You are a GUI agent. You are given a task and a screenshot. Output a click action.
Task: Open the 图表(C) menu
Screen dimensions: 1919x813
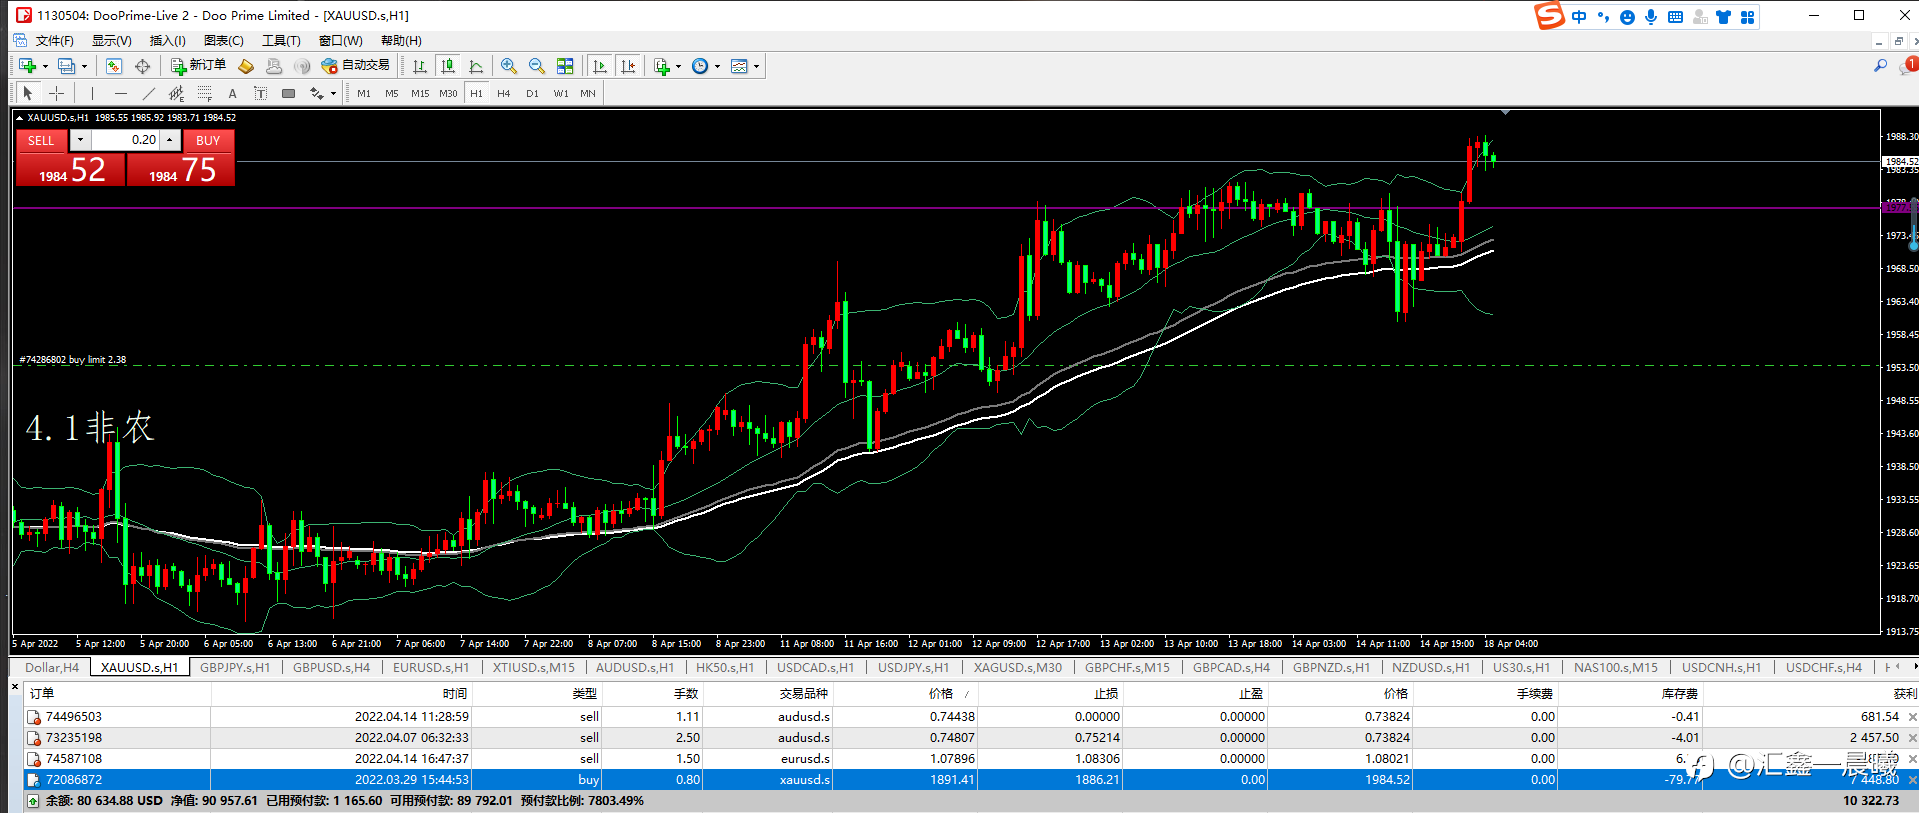click(224, 40)
